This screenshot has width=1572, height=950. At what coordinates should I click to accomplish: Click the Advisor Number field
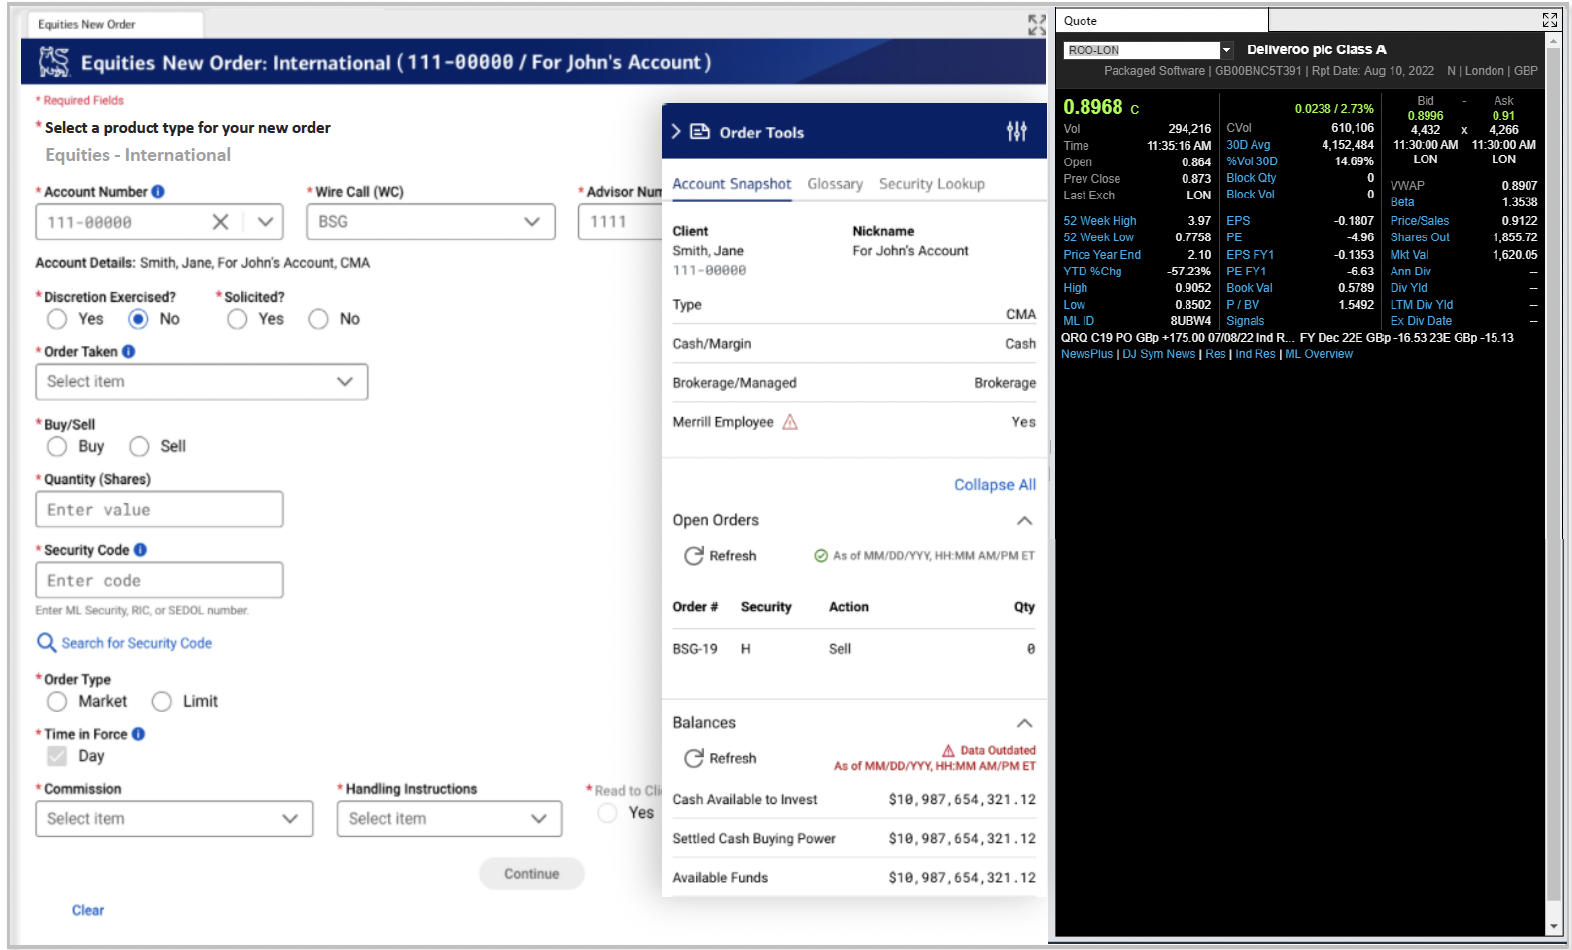[x=620, y=222]
